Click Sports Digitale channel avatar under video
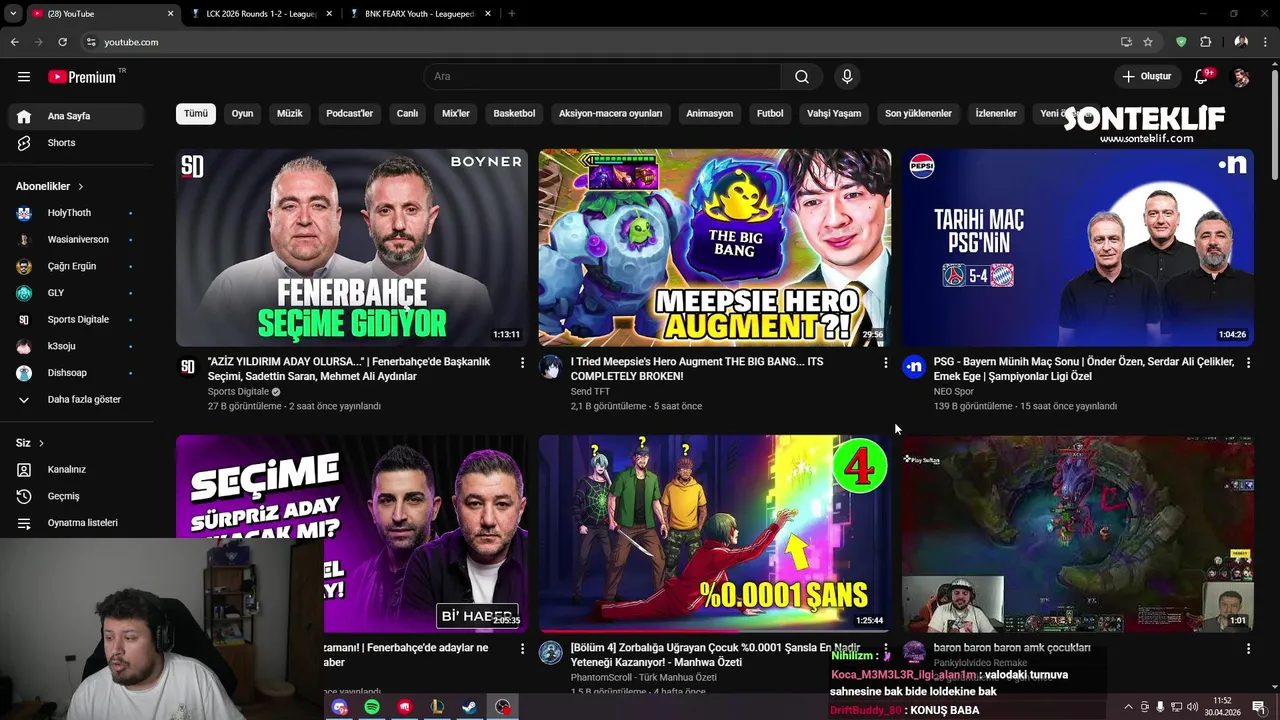Image resolution: width=1280 pixels, height=720 pixels. pos(188,367)
